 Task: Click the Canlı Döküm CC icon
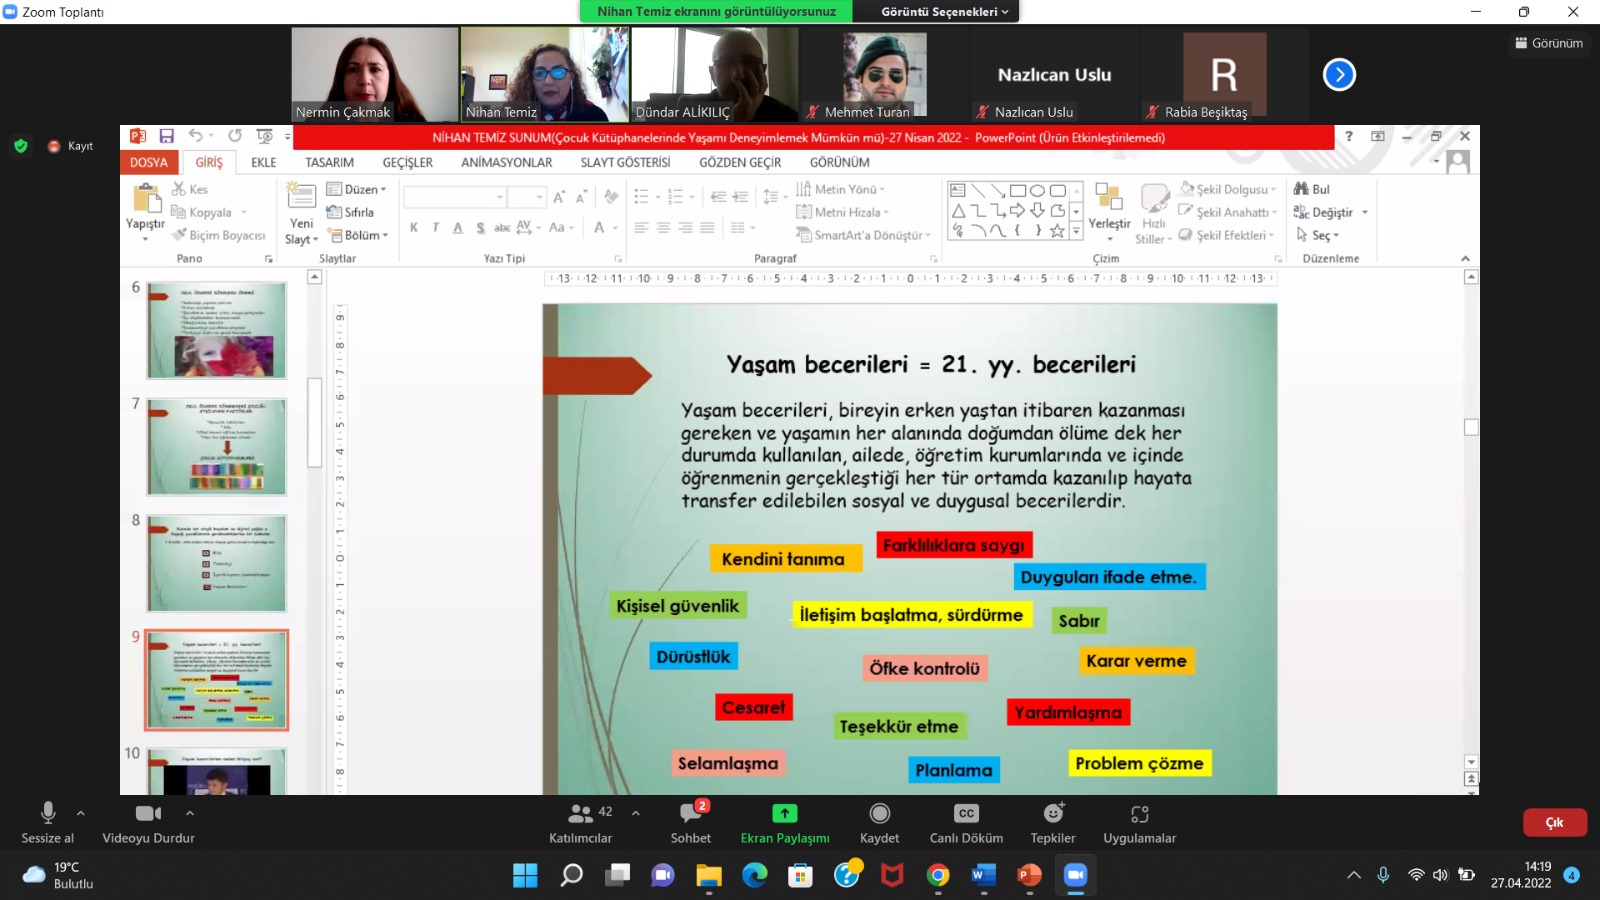point(966,814)
